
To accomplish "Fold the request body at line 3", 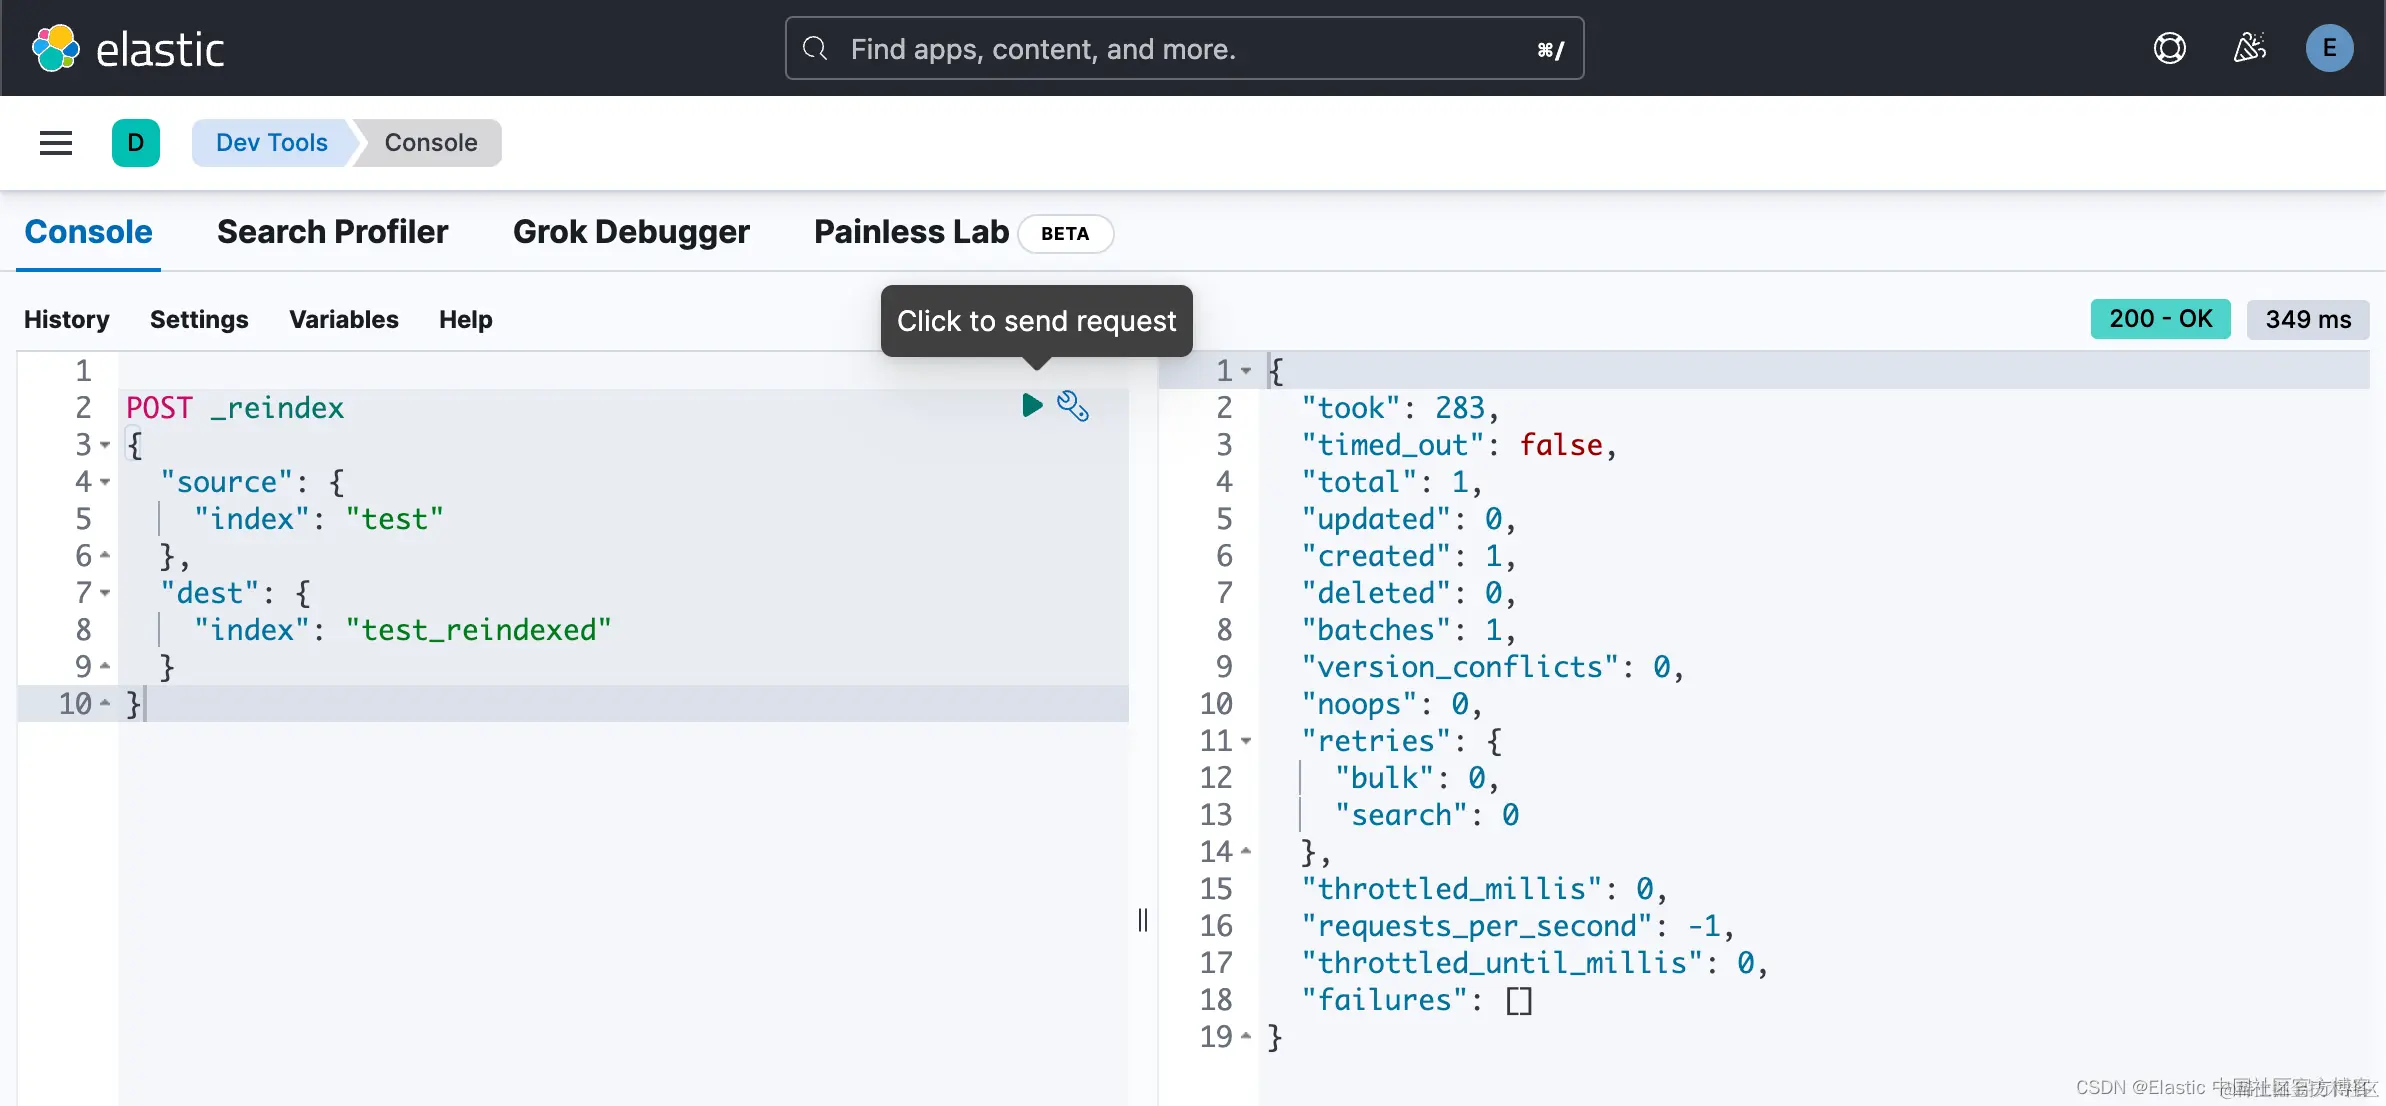I will click(x=105, y=445).
